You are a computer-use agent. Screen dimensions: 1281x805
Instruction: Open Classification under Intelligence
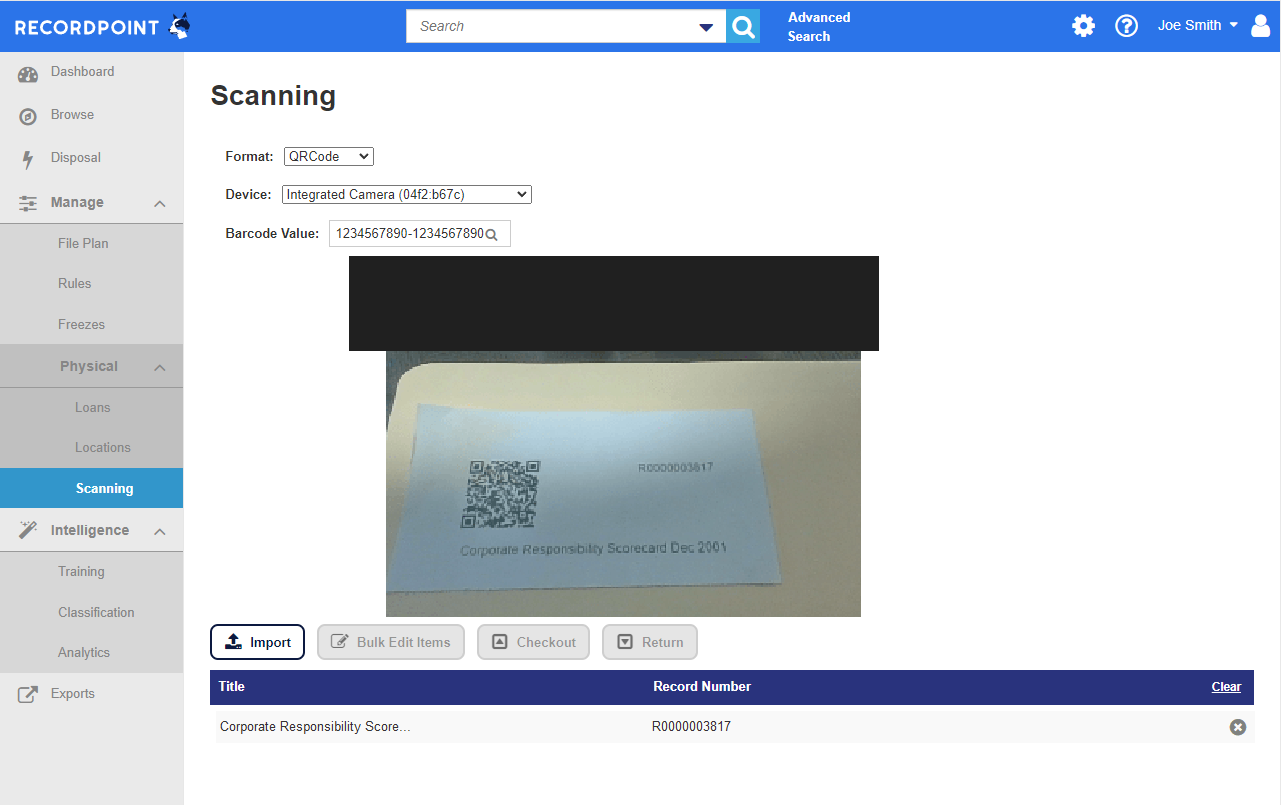96,613
